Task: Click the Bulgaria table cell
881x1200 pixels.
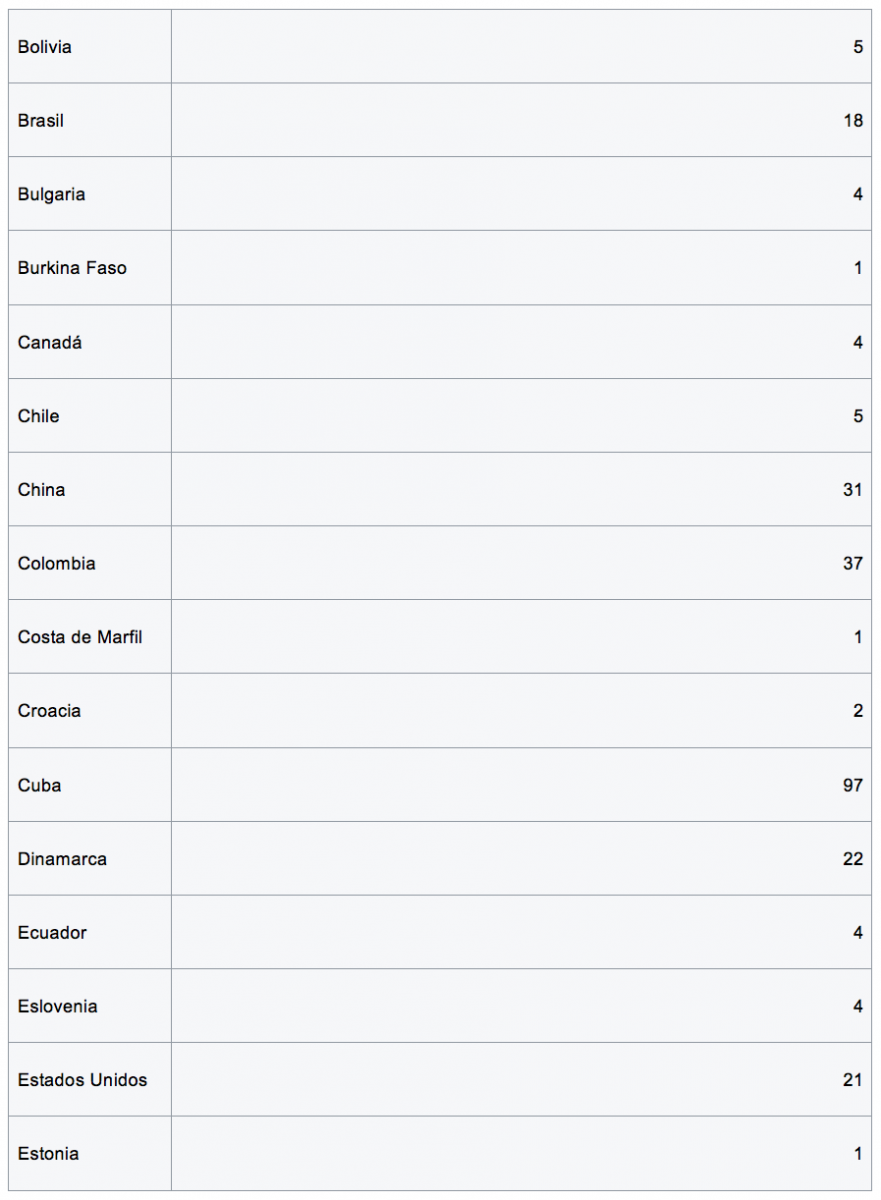Action: (51, 195)
